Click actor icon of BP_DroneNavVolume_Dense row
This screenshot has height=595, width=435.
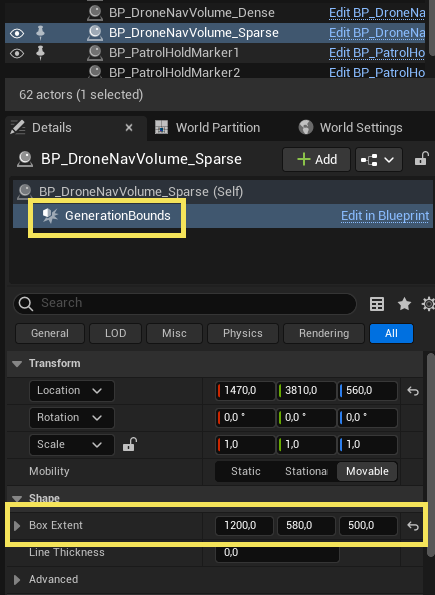coord(95,13)
